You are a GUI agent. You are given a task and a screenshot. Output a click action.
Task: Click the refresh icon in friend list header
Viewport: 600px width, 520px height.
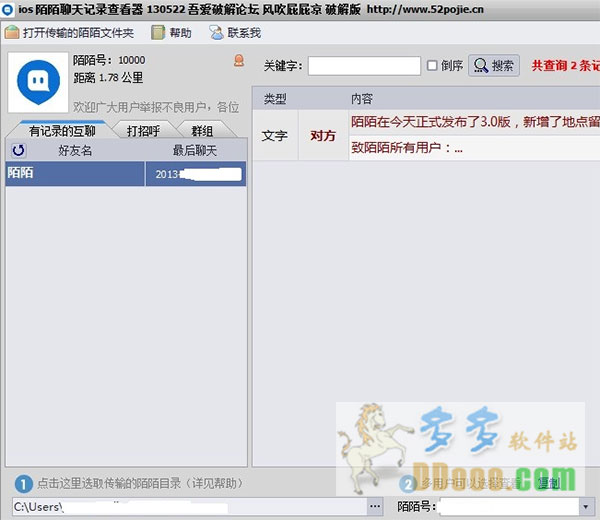click(x=18, y=150)
